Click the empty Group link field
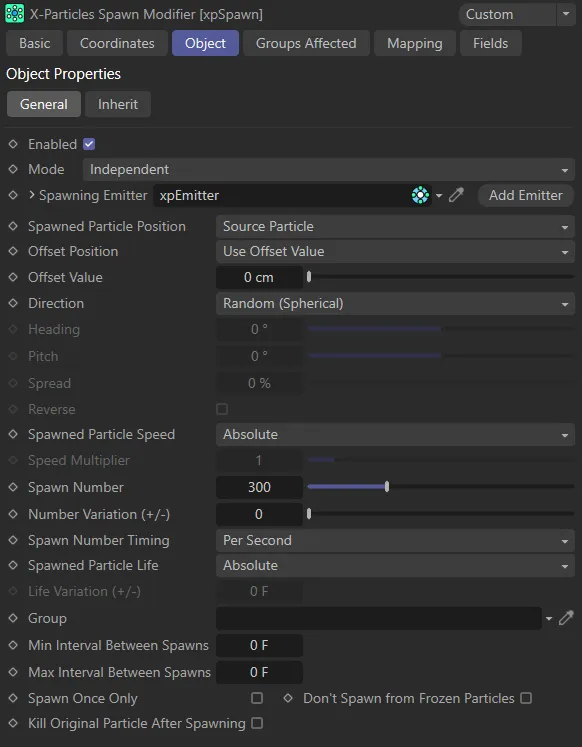Image resolution: width=582 pixels, height=747 pixels. click(x=379, y=618)
